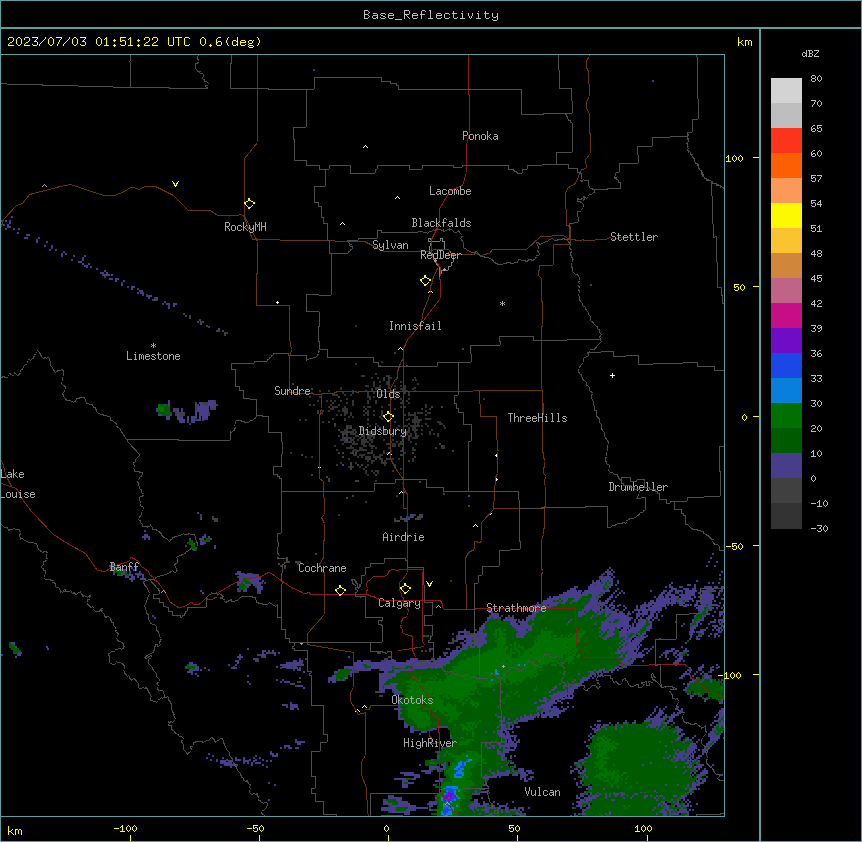Select the blue color swatch at 36 dBZ

point(786,365)
